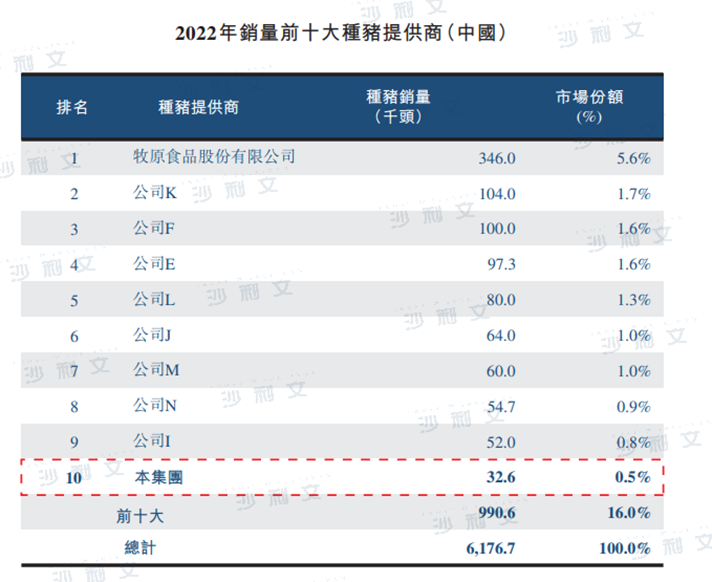Click the 1.0% share in 公司J row
Viewport: 712px width, 582px height.
(x=634, y=335)
